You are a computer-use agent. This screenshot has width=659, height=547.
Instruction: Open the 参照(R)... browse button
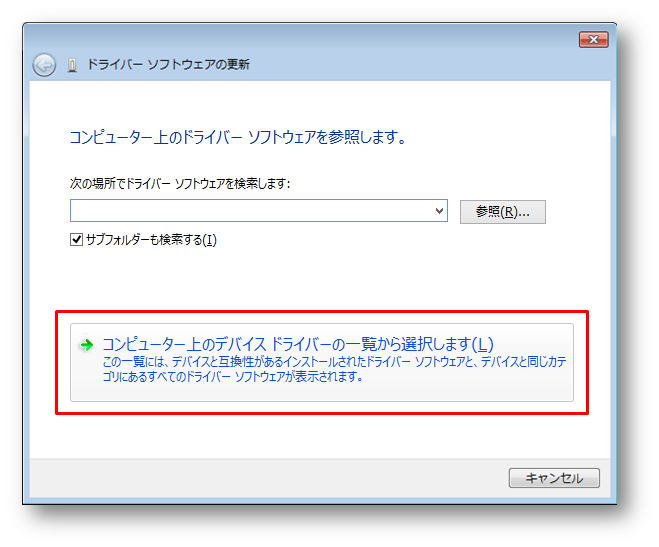coord(503,212)
